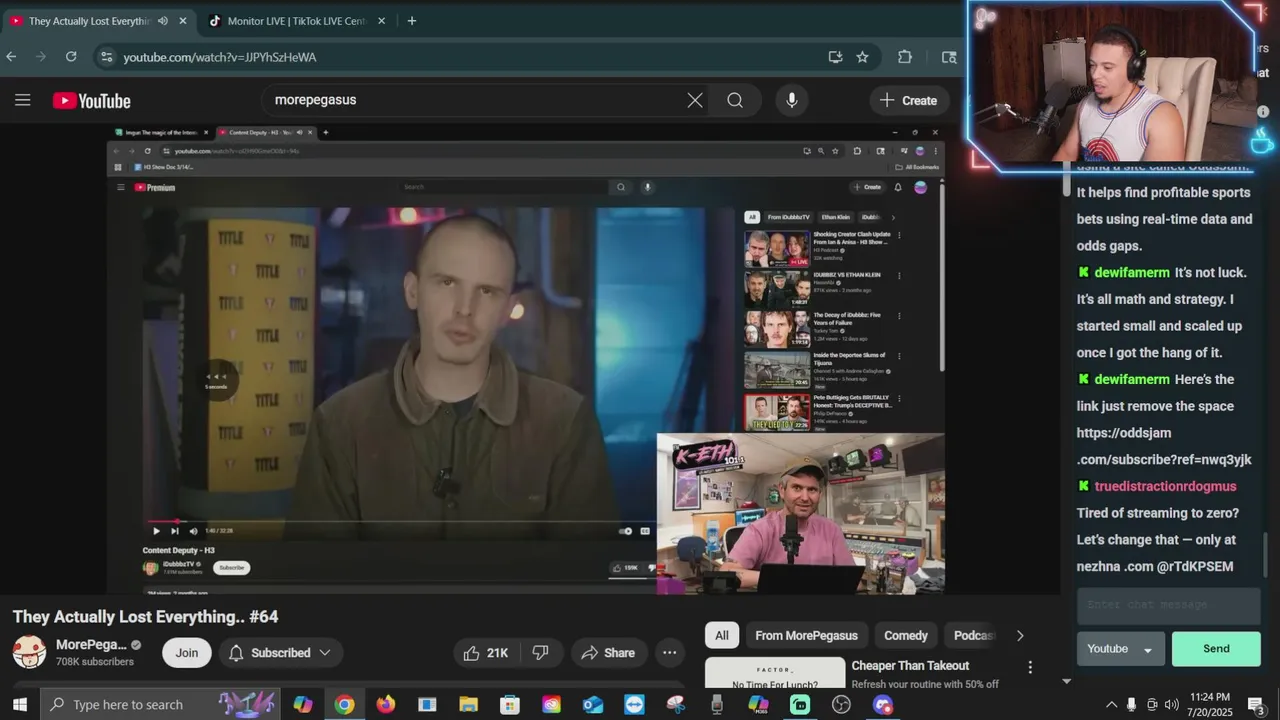Screen dimensions: 1280x720
Task: Expand the Youtube platform dropdown in chat
Action: [1120, 649]
